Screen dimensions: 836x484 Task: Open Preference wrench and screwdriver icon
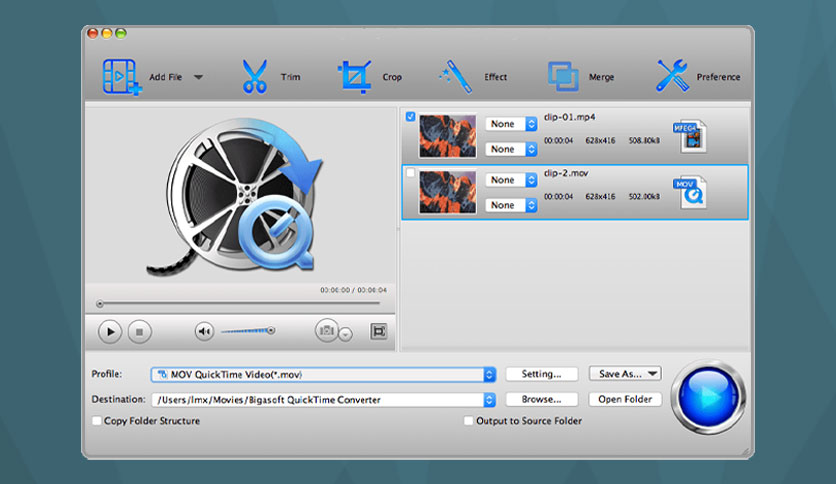pyautogui.click(x=672, y=76)
